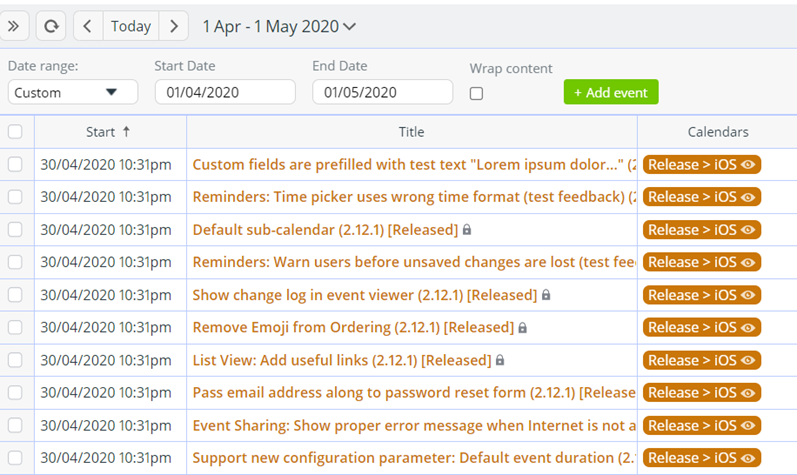This screenshot has height=475, width=797.
Task: Open the 1 Apr - 1 May 2020 date picker
Action: [279, 26]
